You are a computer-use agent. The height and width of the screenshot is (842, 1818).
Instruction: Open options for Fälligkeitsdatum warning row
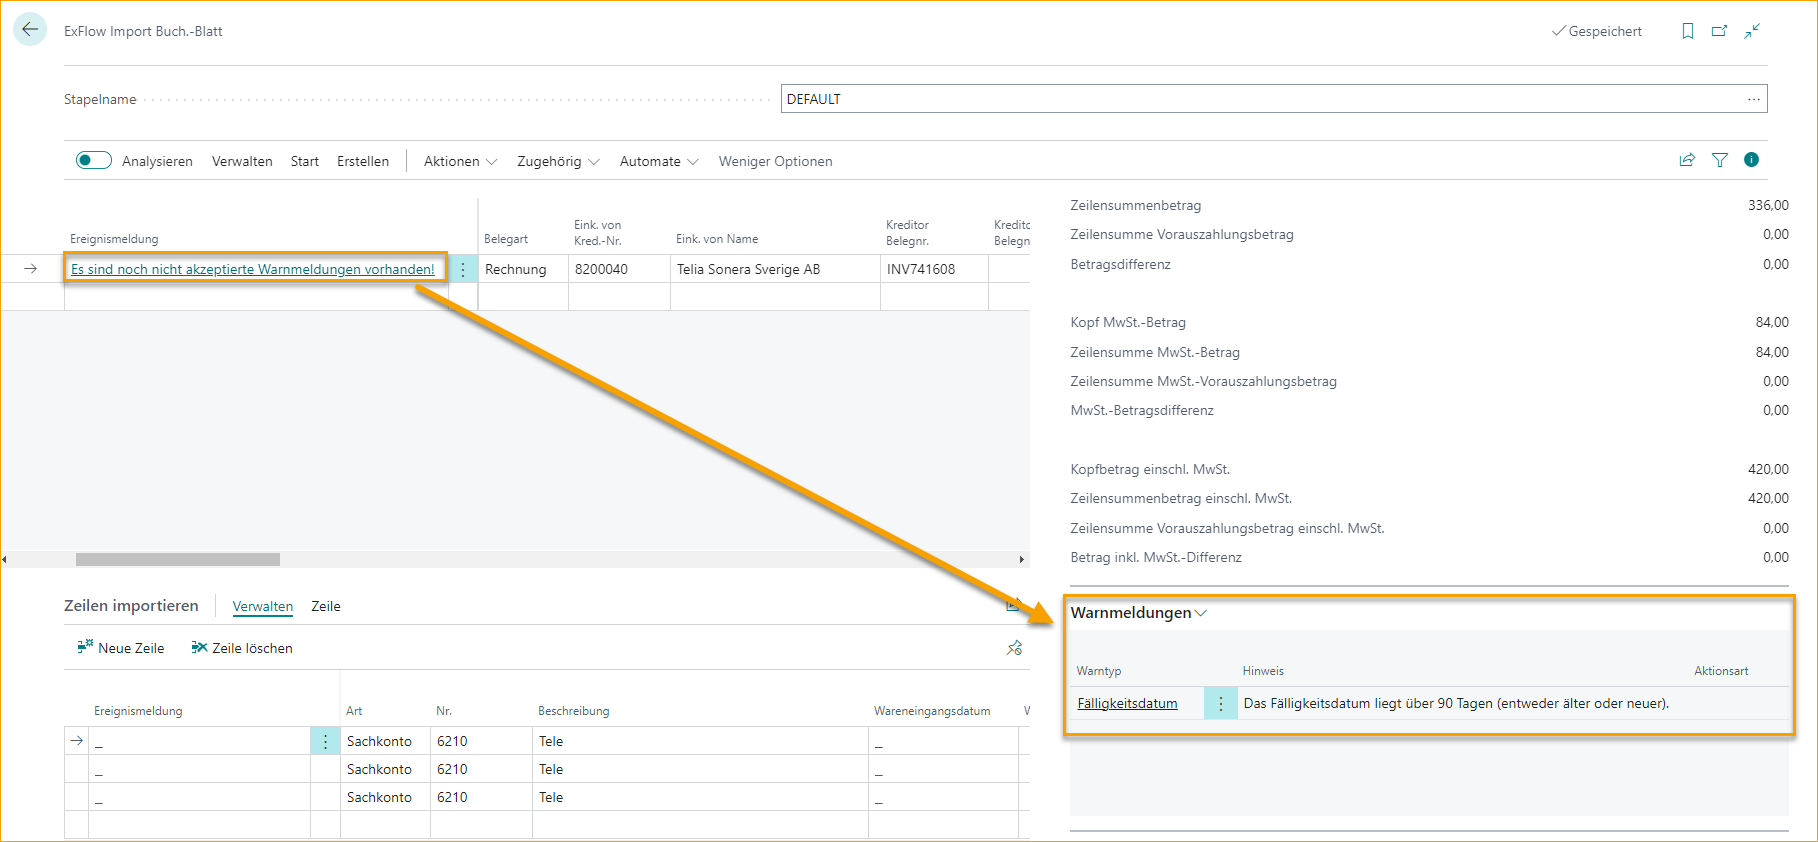[x=1220, y=703]
